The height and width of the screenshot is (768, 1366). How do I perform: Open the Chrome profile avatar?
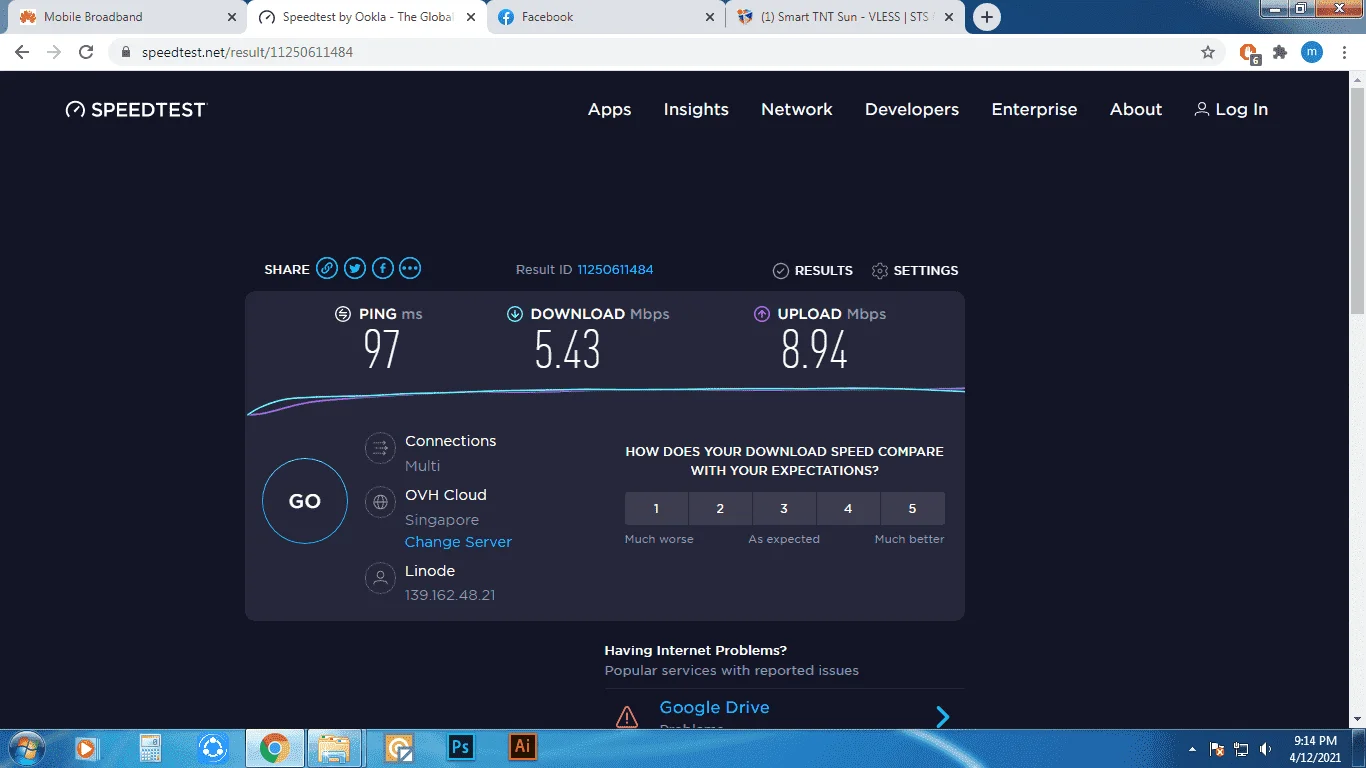coord(1312,52)
